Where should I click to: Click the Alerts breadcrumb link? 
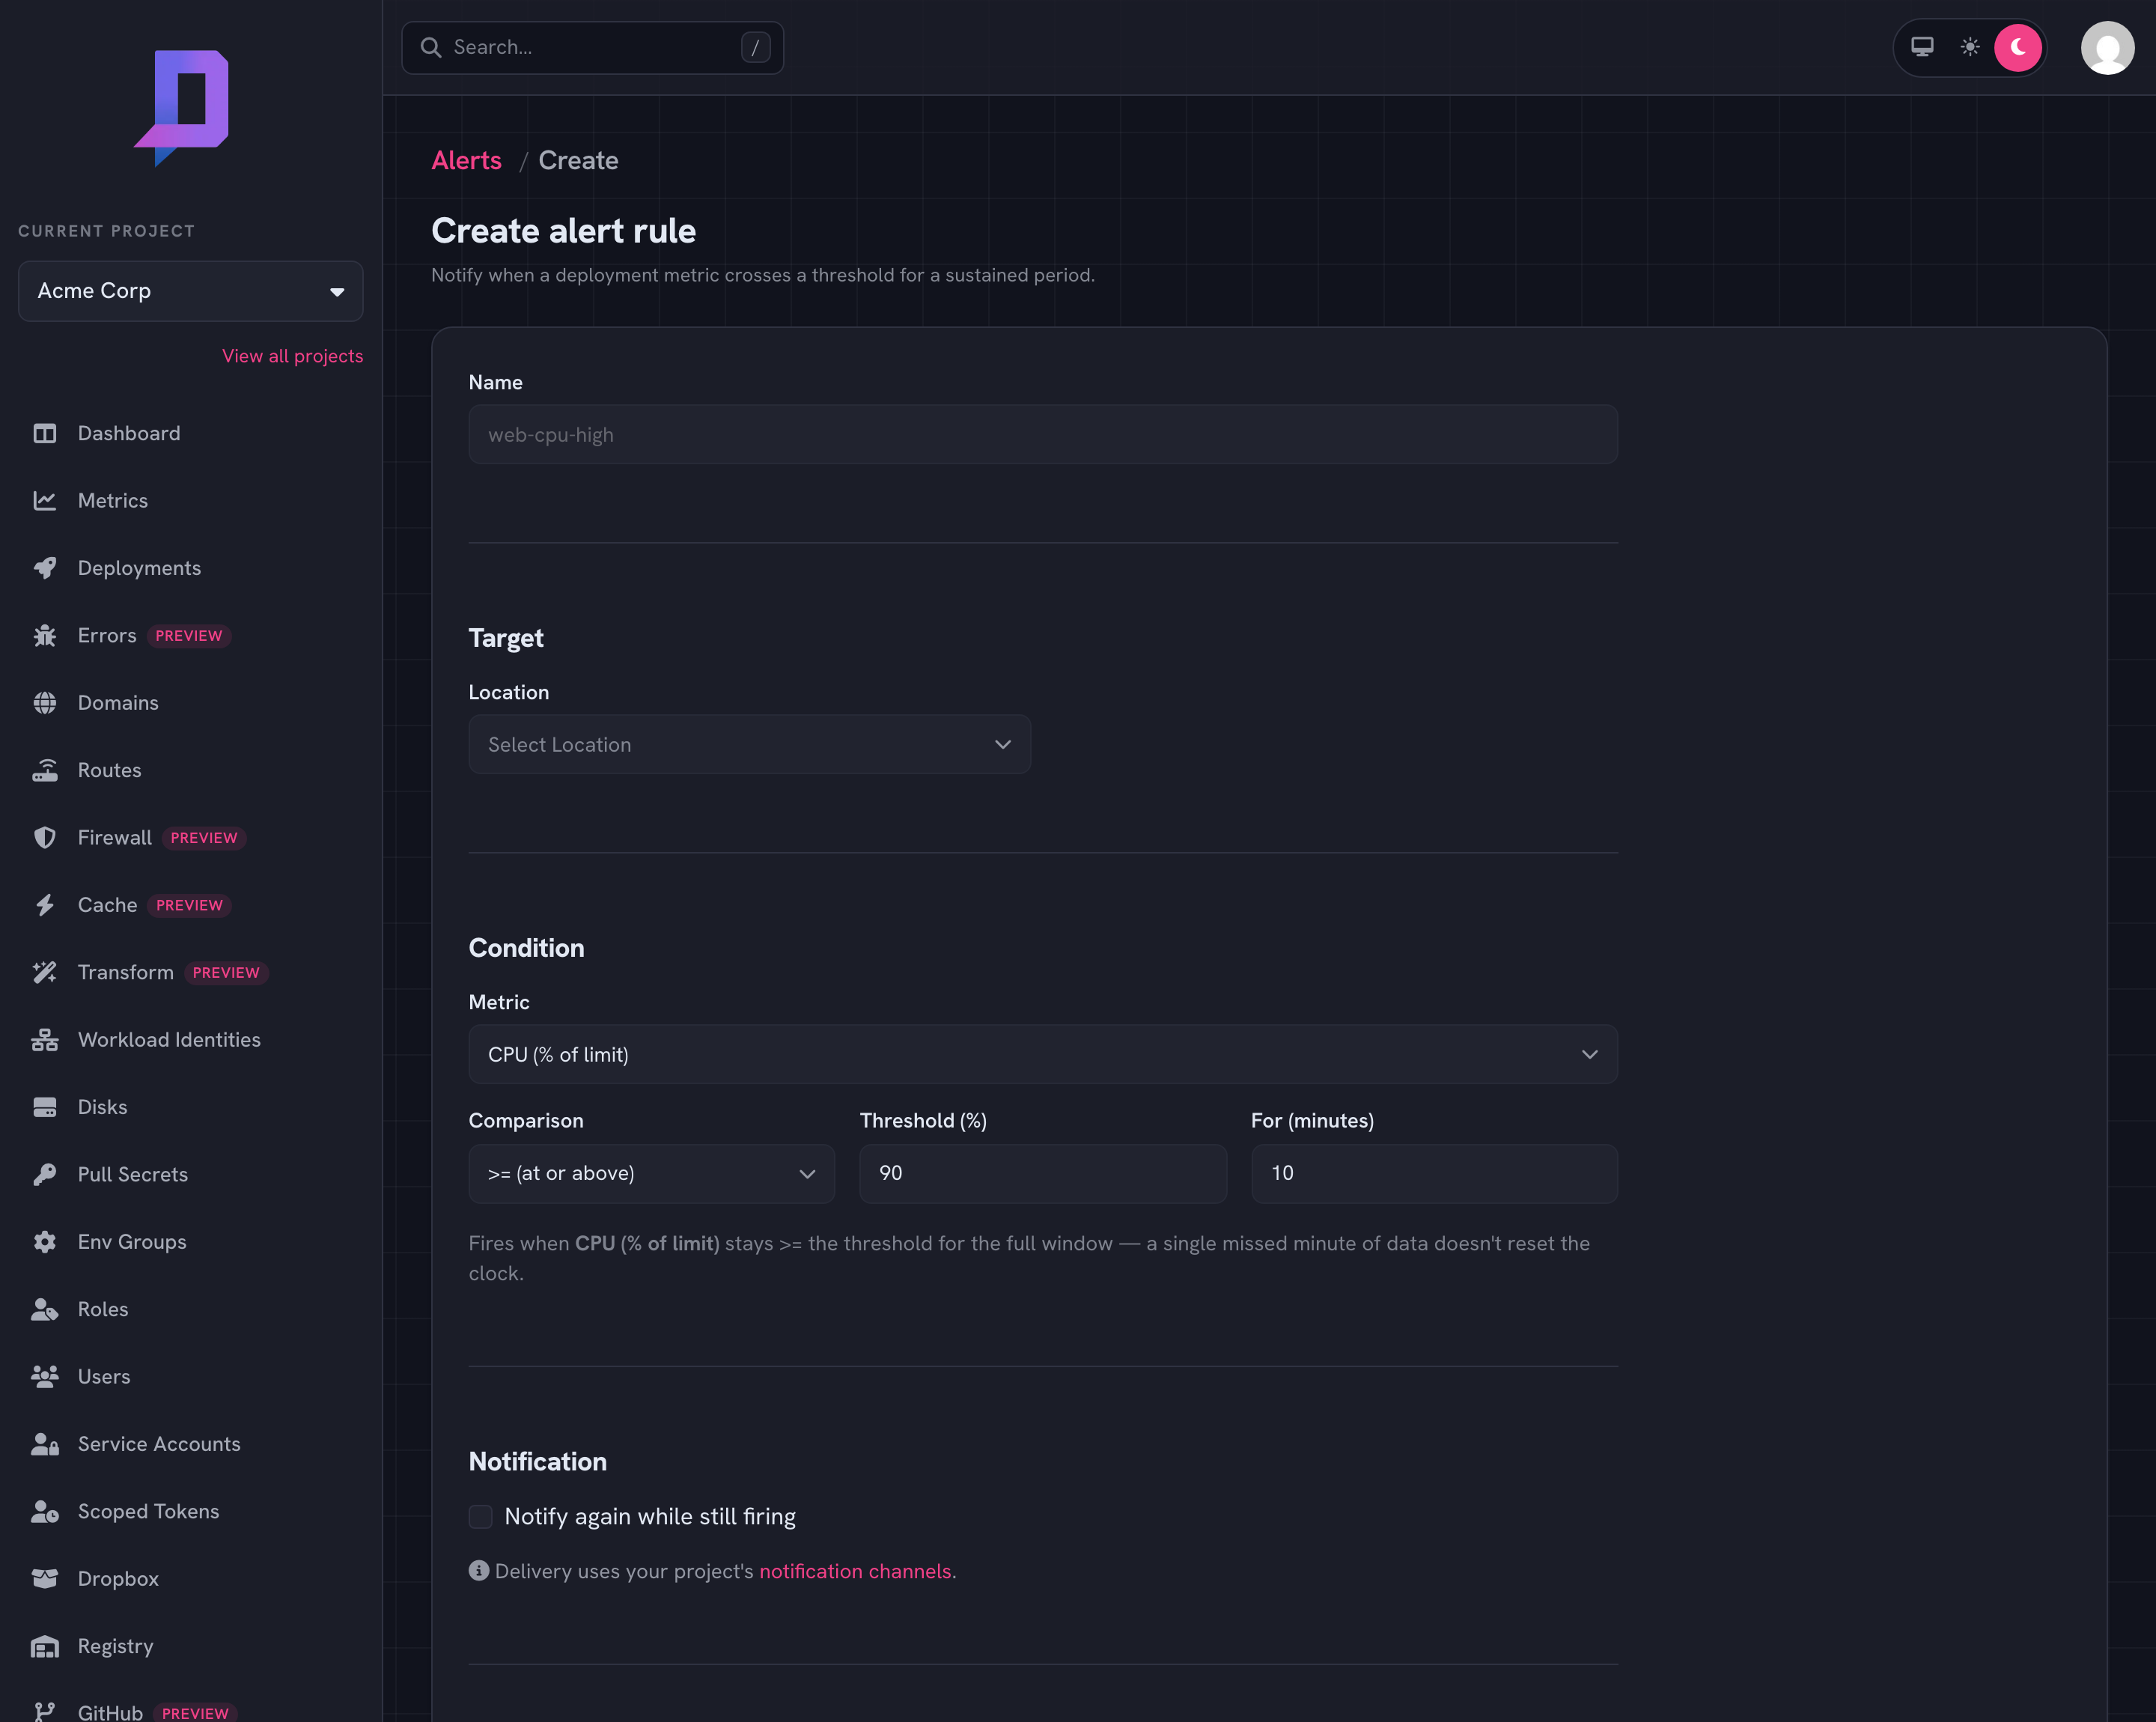point(466,161)
